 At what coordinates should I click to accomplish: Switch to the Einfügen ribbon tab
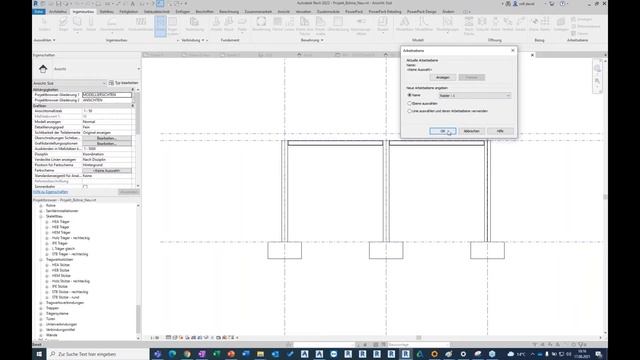(182, 11)
